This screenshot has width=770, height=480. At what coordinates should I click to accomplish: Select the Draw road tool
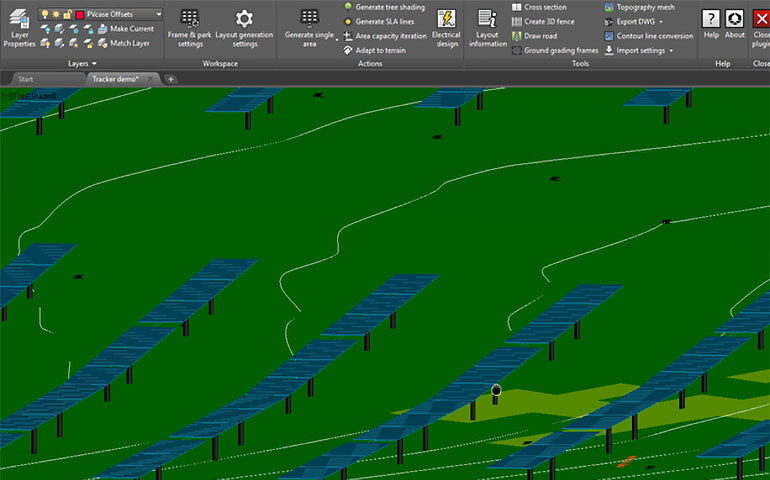pyautogui.click(x=534, y=36)
